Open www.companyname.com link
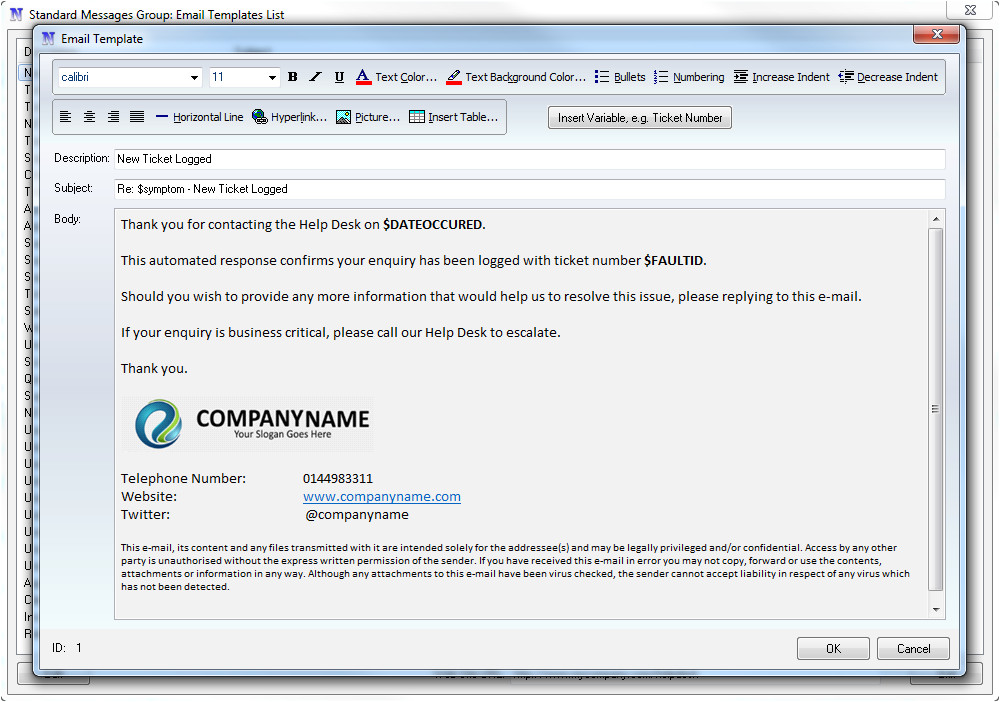The width and height of the screenshot is (1000, 702). 381,497
